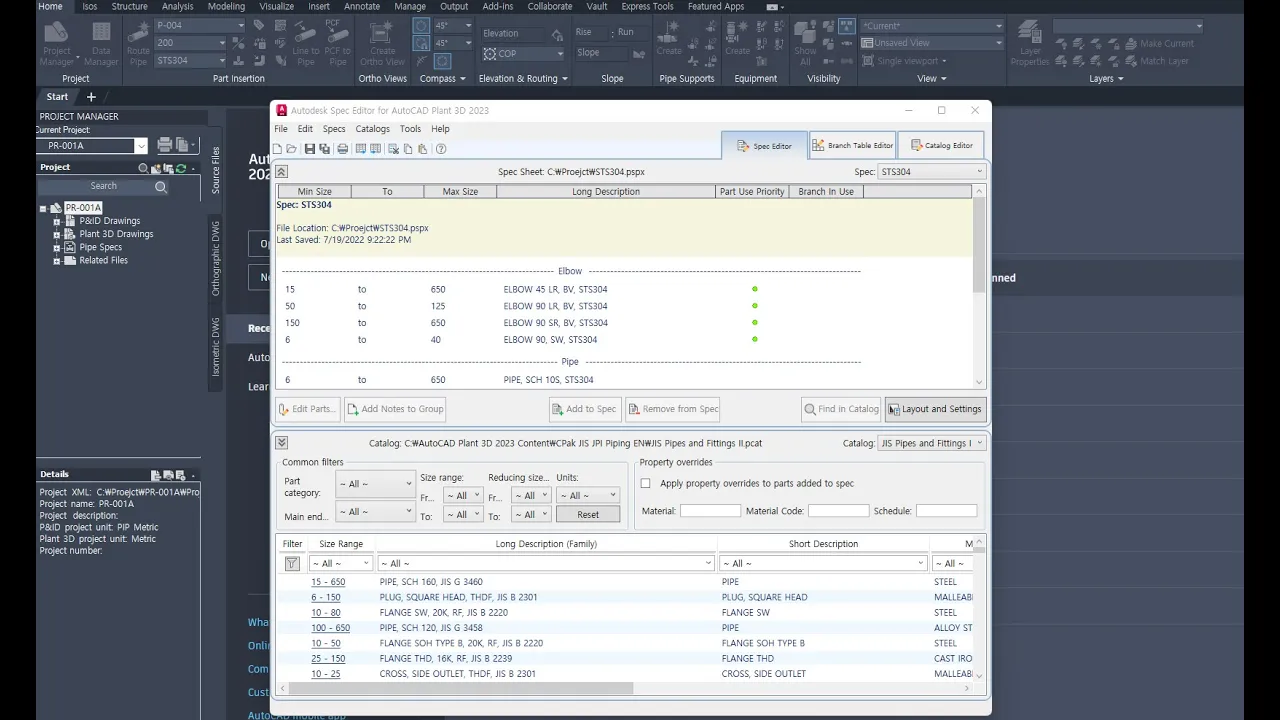The image size is (1280, 720).
Task: Click the Reset filters button
Action: click(588, 514)
